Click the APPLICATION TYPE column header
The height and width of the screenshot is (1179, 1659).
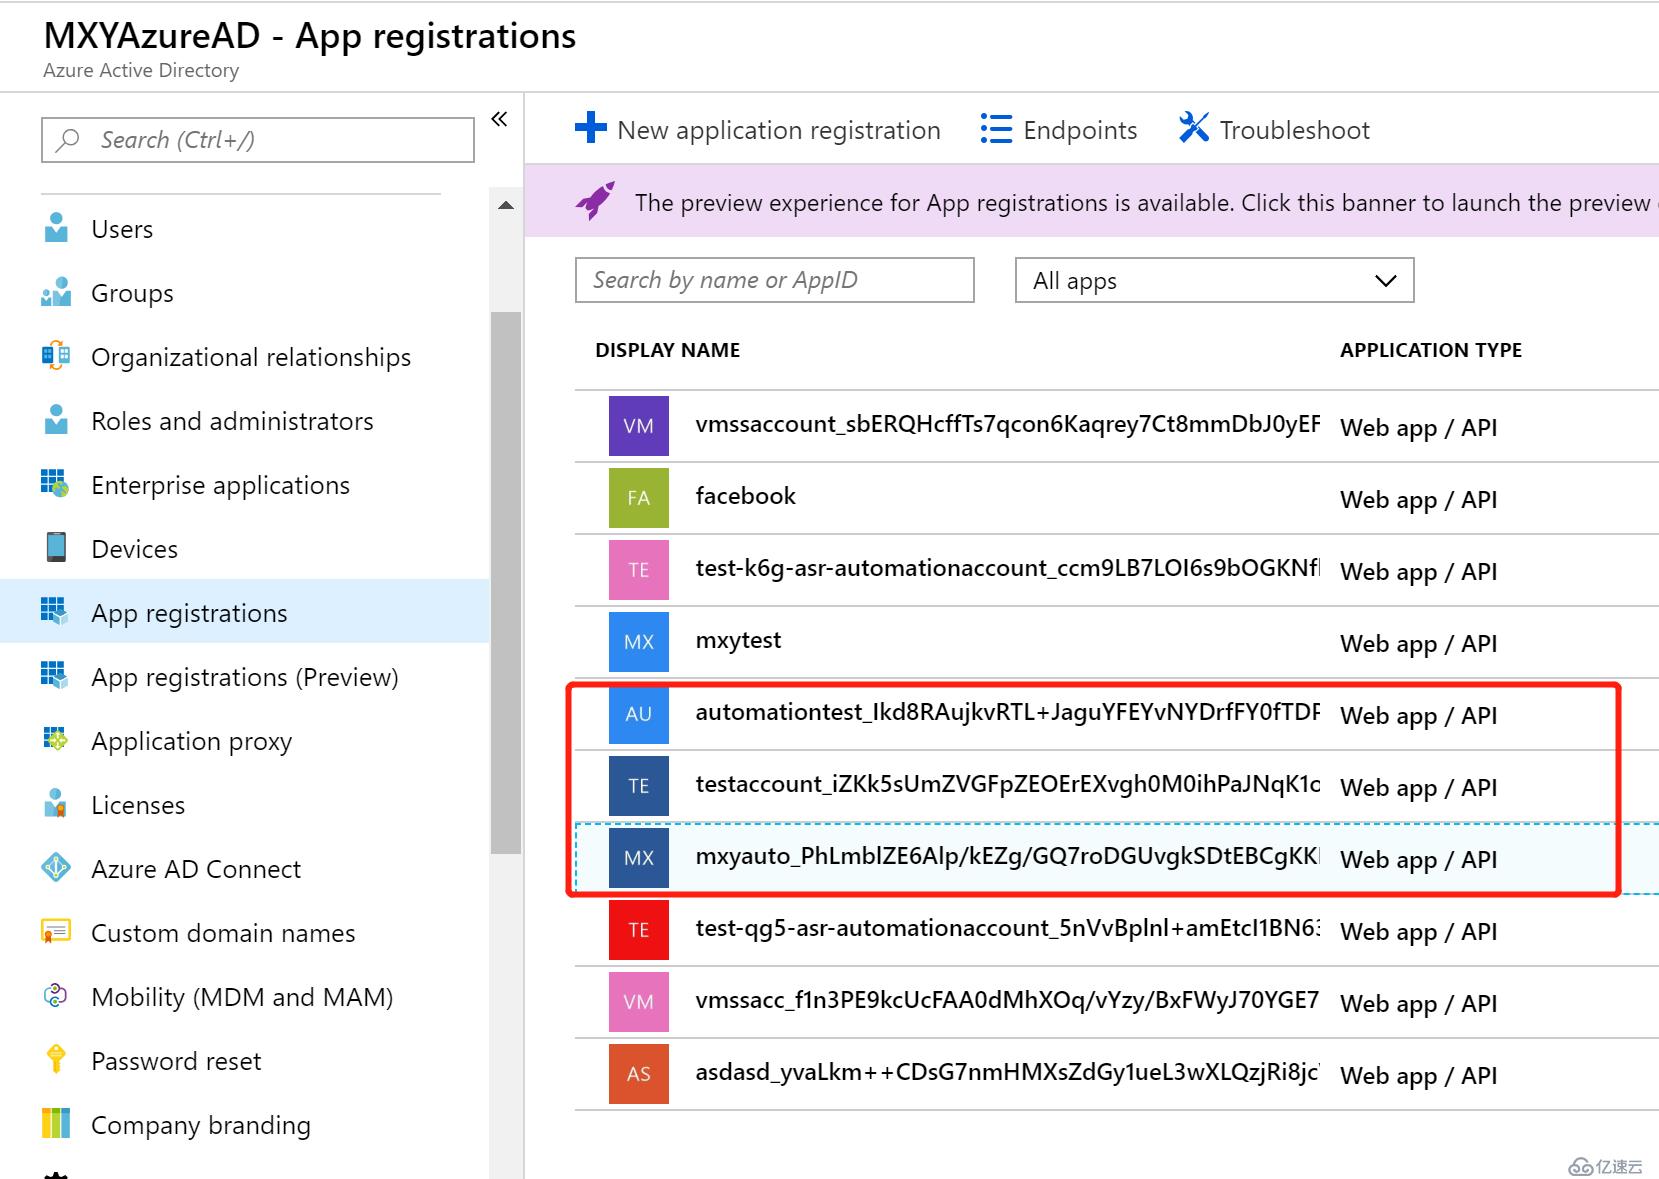[1431, 350]
